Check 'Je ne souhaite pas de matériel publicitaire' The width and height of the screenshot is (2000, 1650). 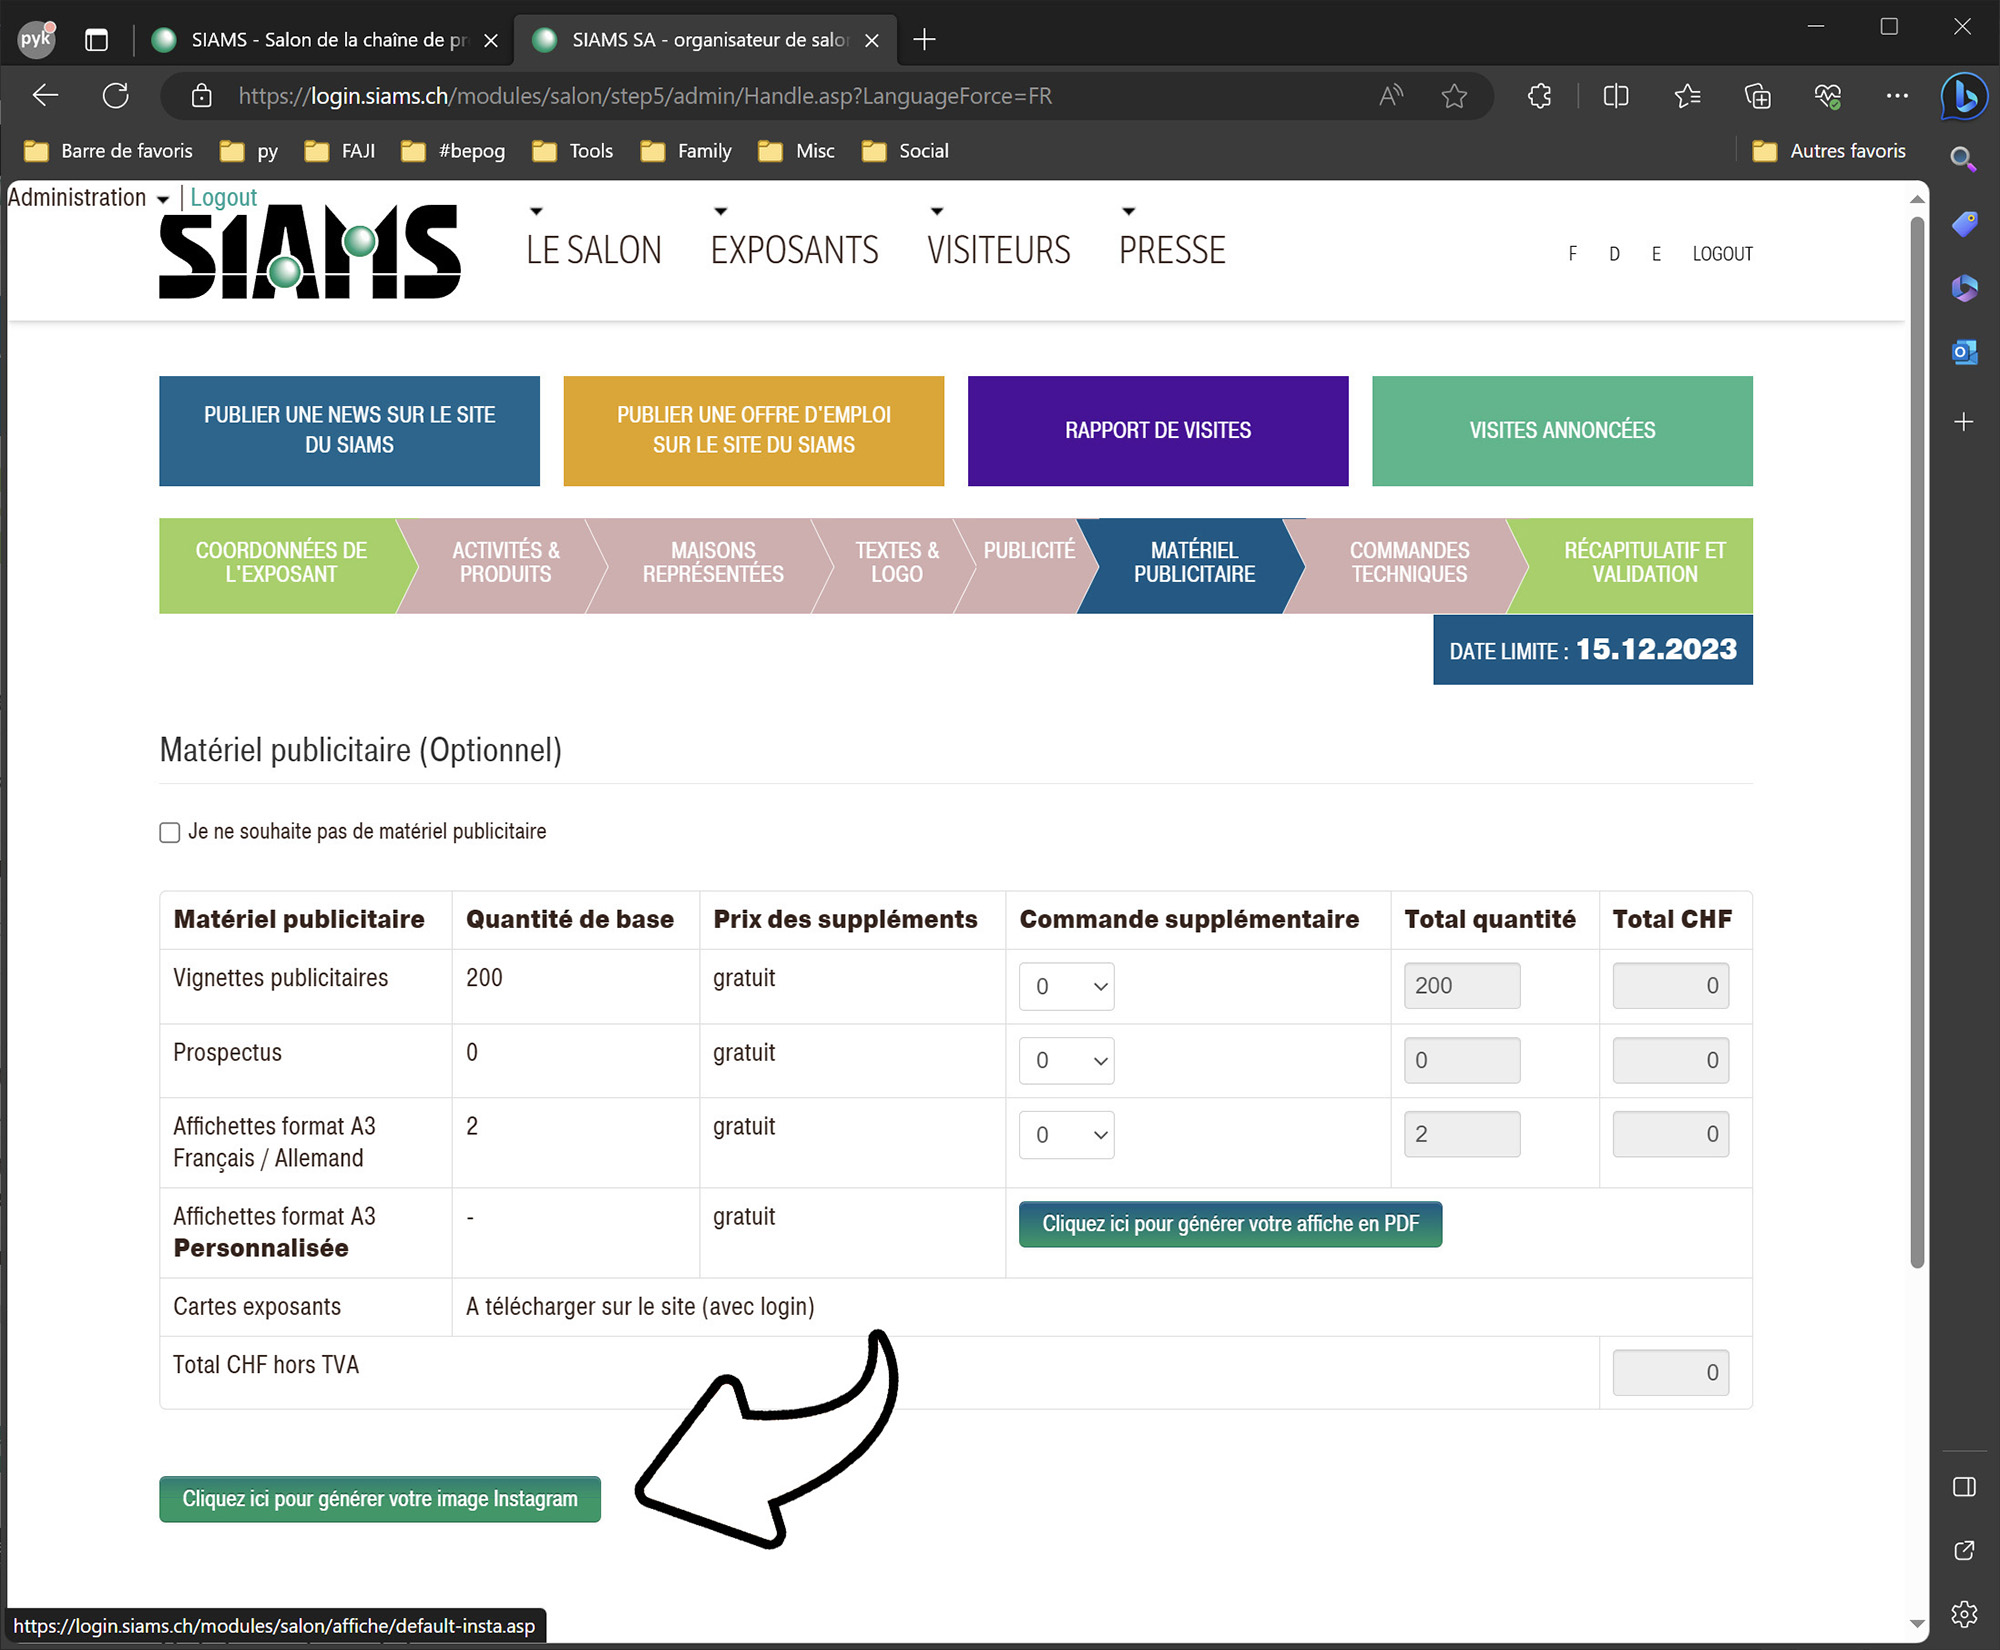coord(170,833)
